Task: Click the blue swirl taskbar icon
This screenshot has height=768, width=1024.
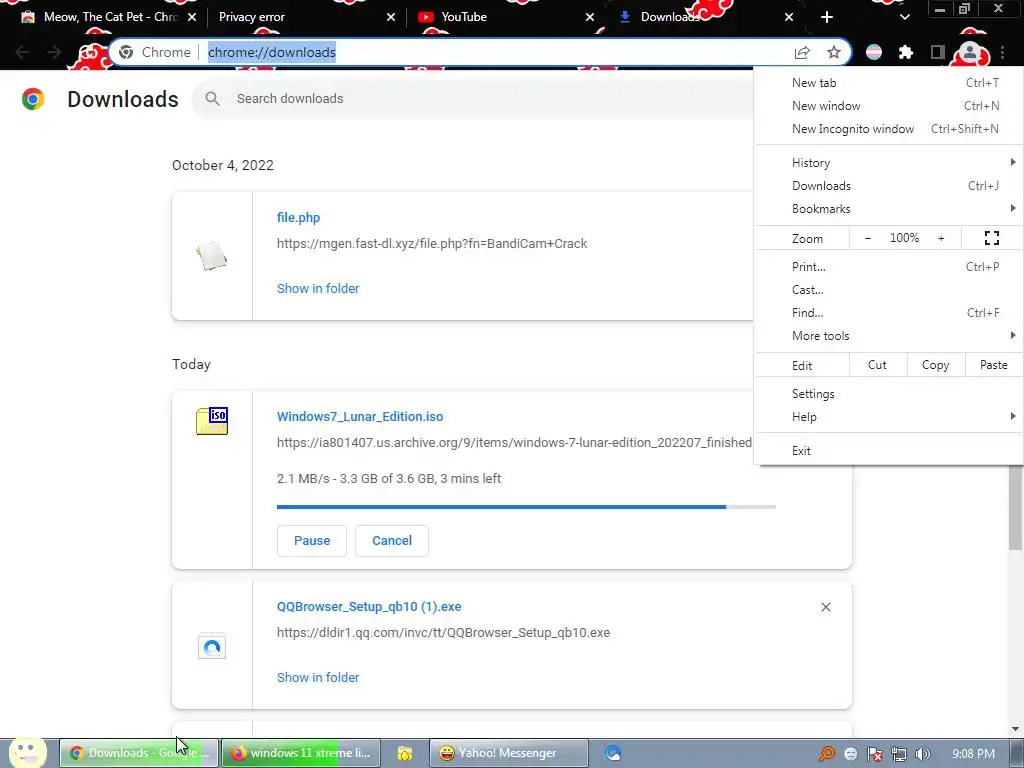Action: (613, 753)
